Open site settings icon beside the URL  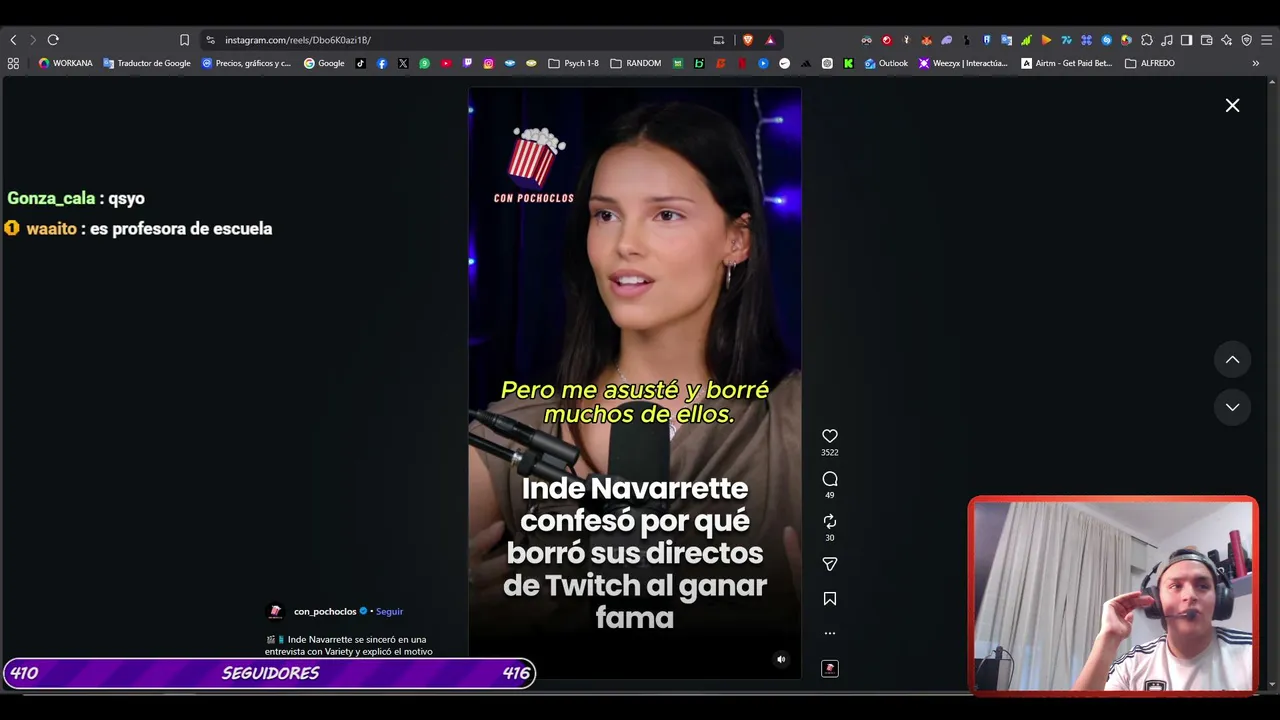coord(210,40)
